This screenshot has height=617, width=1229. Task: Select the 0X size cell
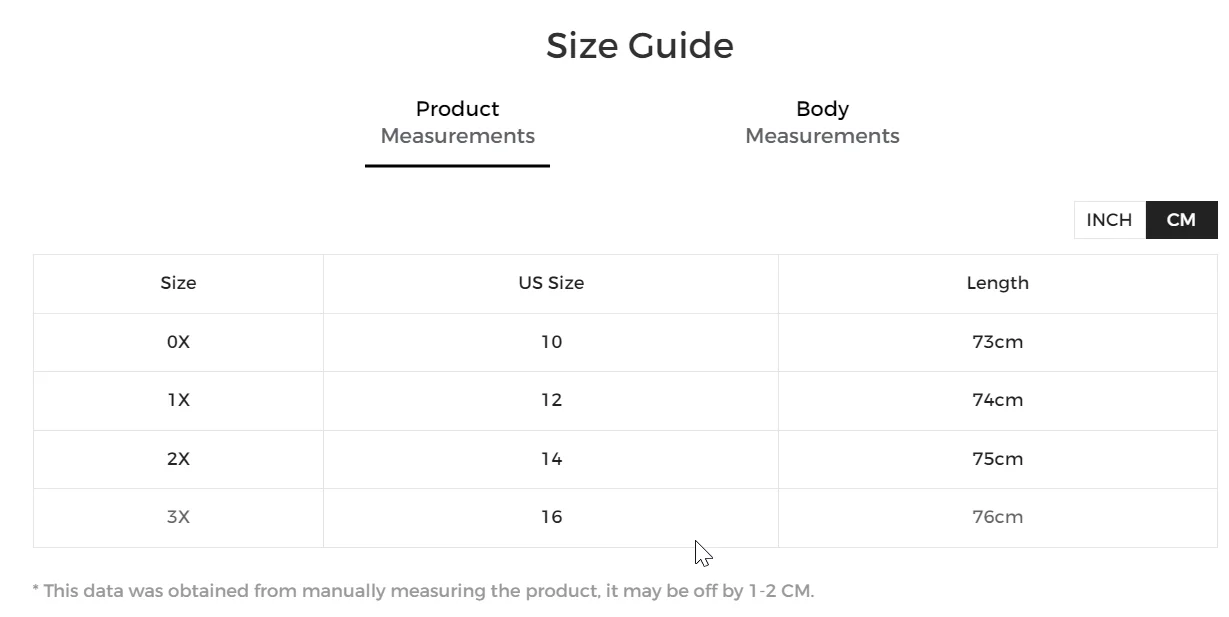178,342
